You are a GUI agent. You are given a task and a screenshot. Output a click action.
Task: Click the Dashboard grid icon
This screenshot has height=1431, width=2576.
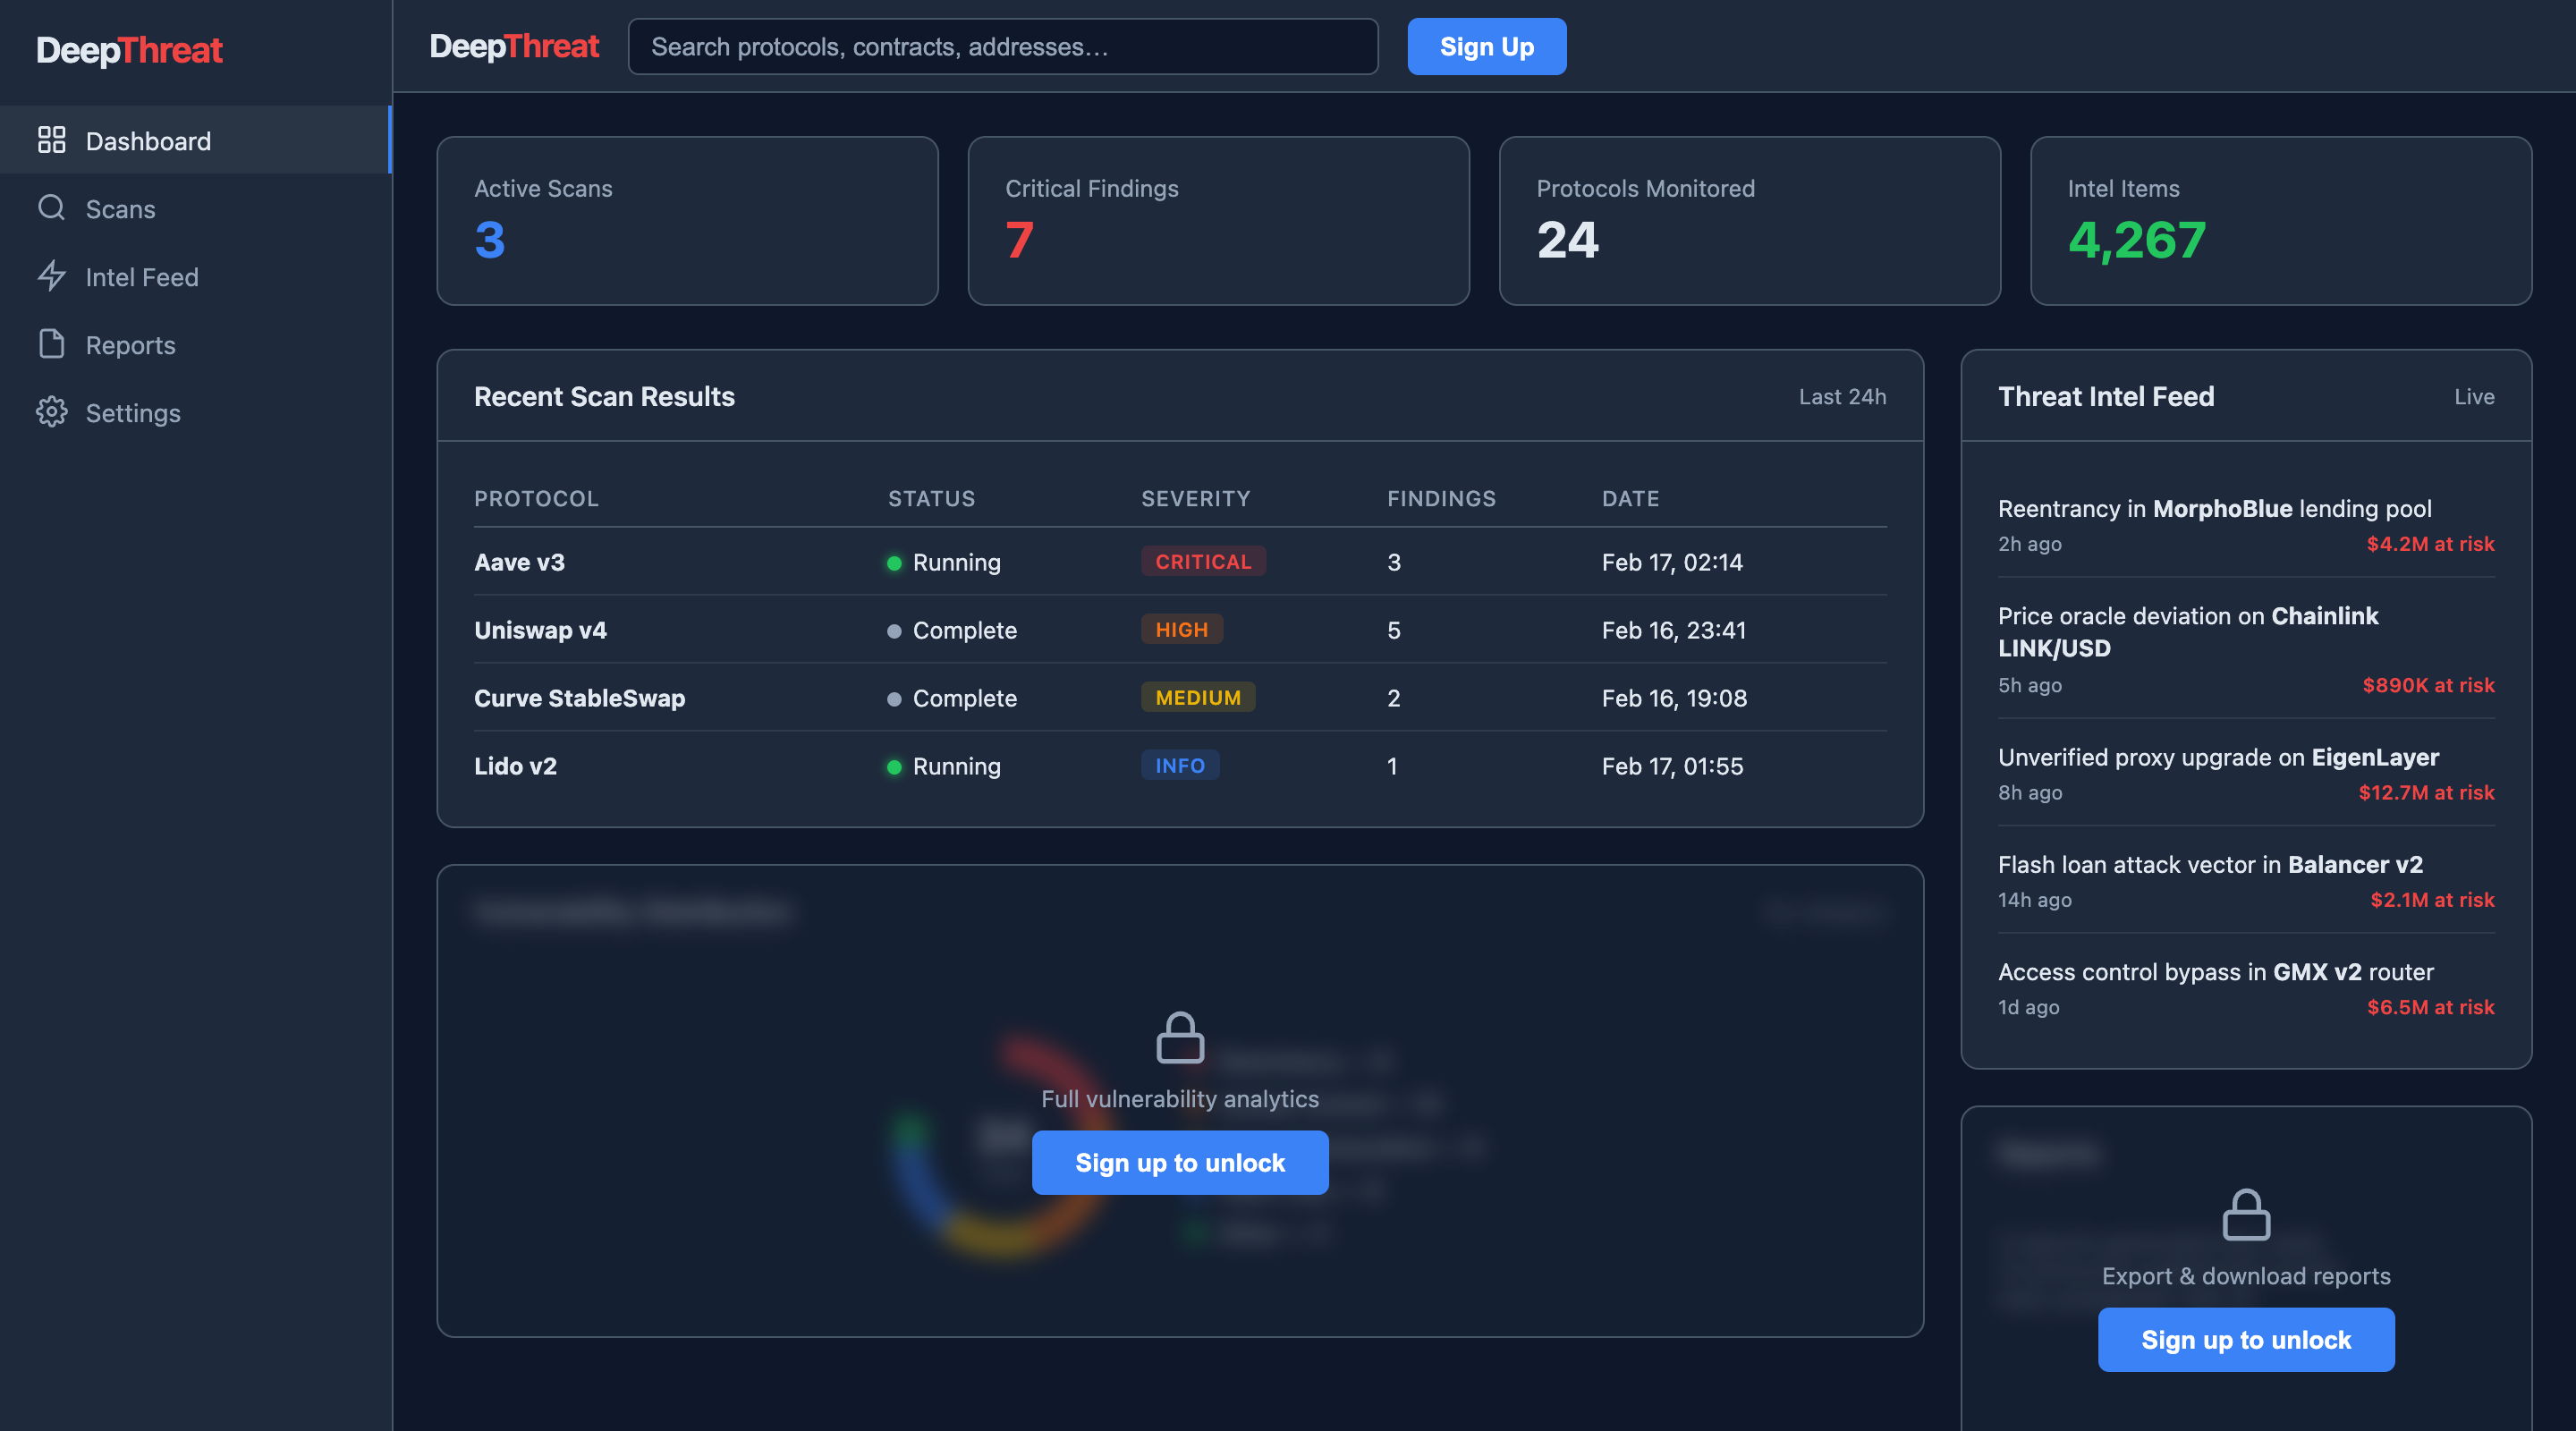point(51,140)
